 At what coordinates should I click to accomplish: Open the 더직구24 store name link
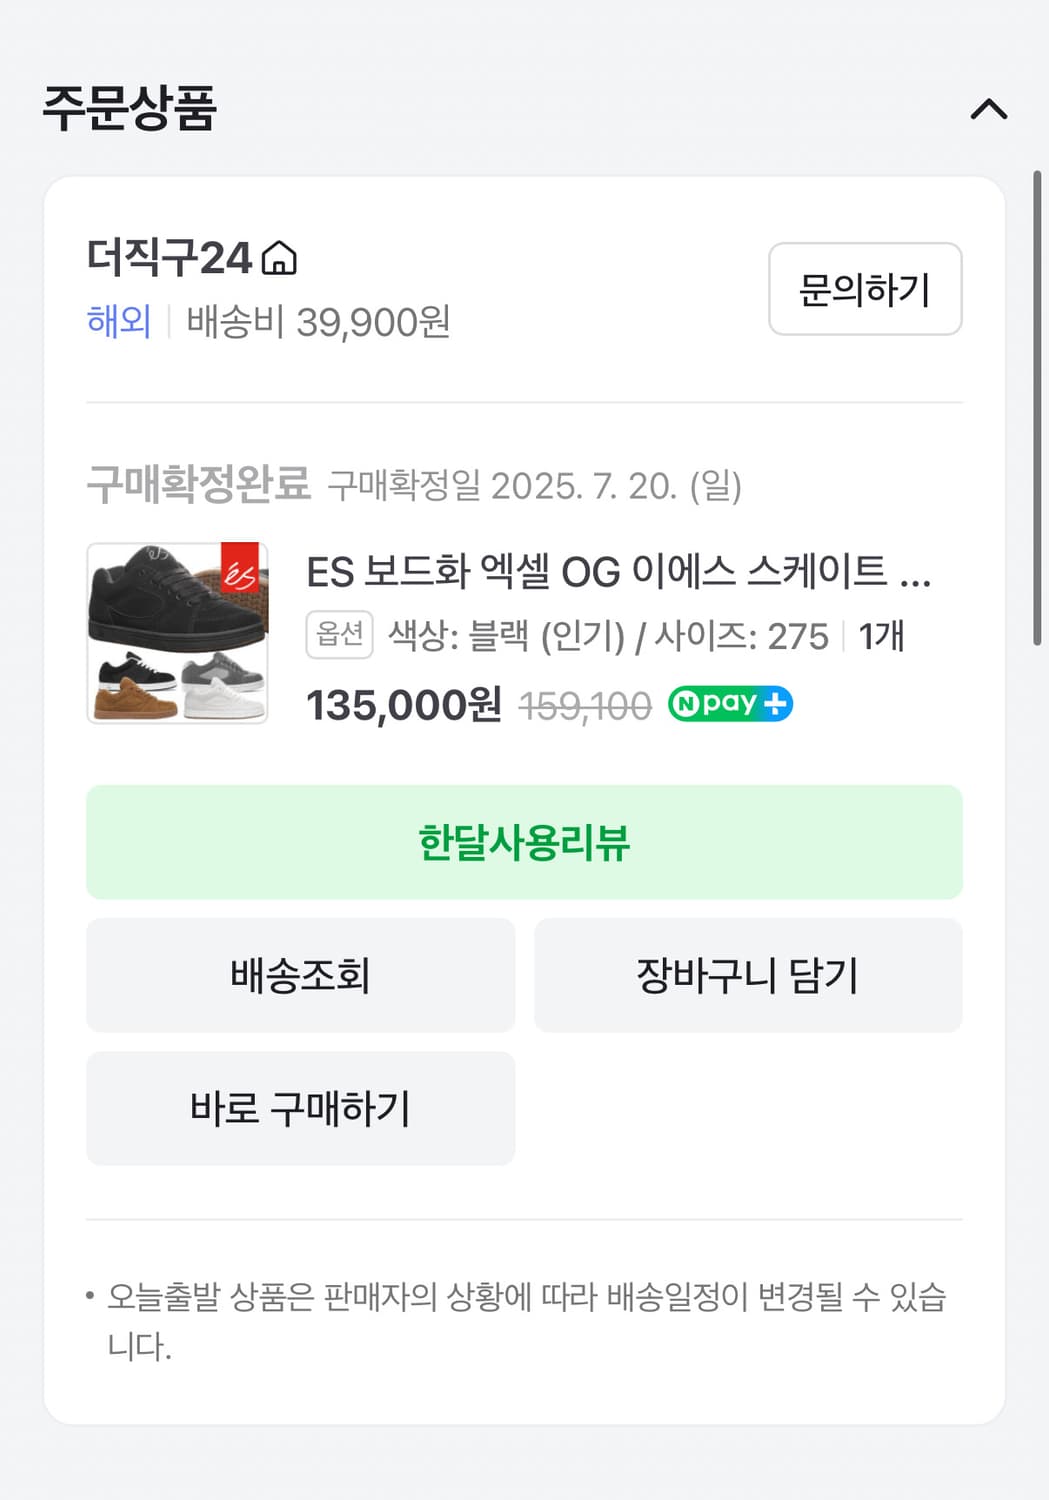169,258
